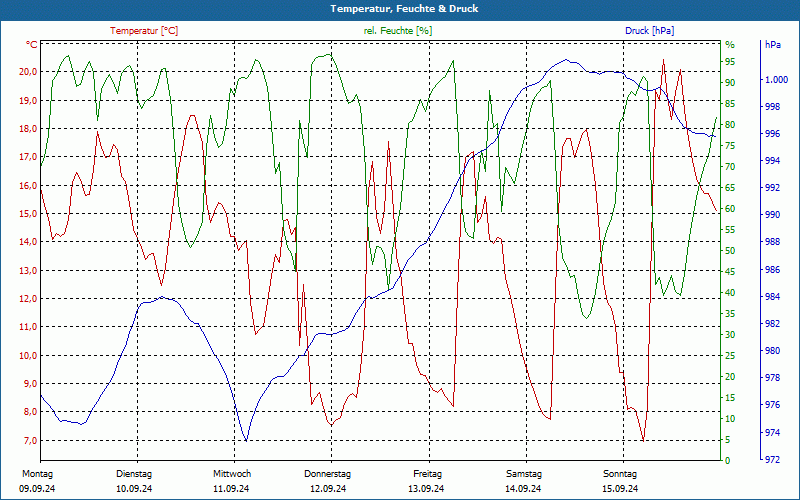
Task: Click the '35' humidity axis value
Action: click(x=730, y=314)
